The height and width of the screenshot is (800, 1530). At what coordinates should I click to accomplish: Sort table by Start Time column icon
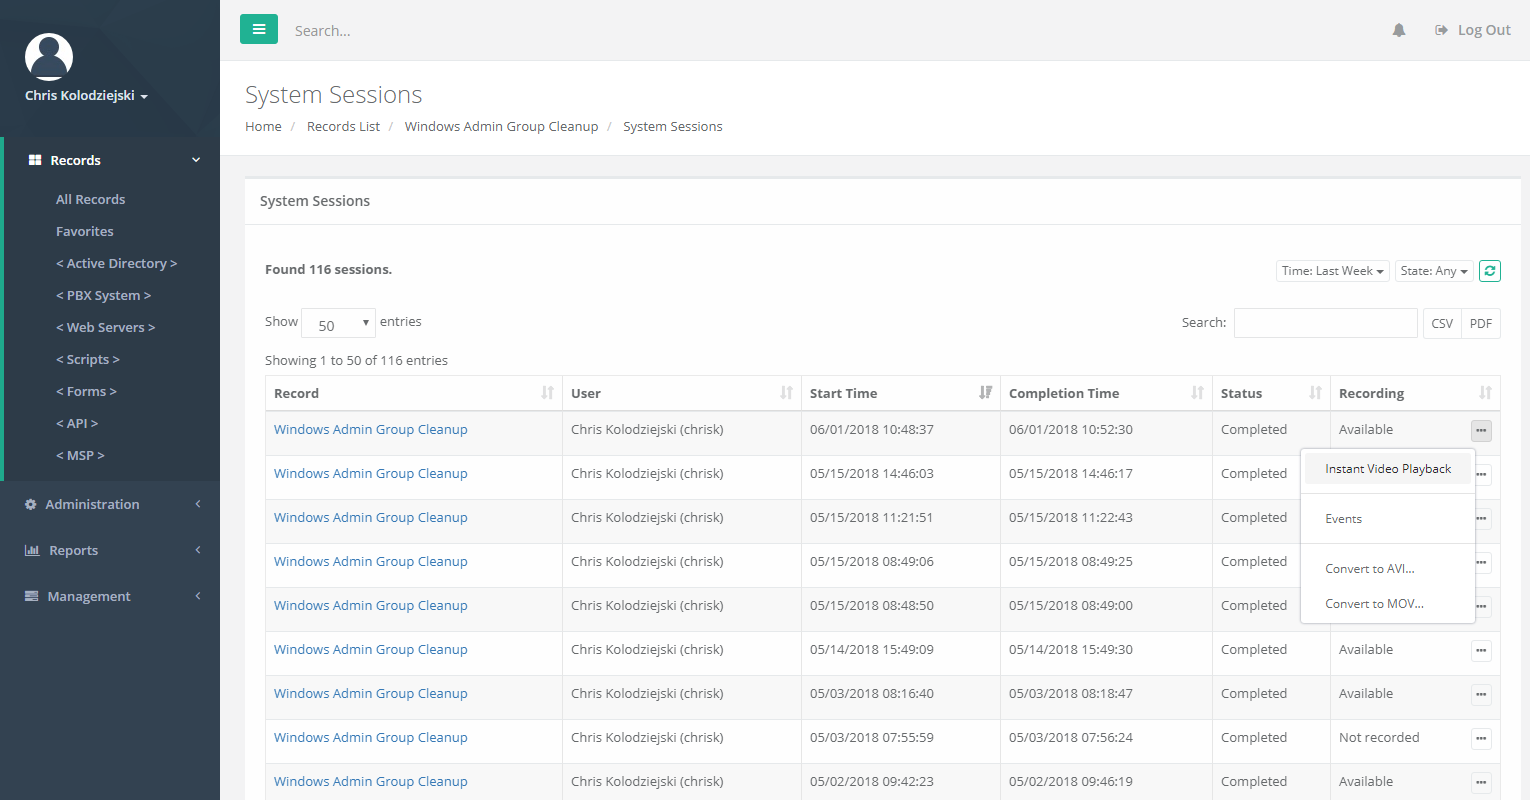coord(985,393)
